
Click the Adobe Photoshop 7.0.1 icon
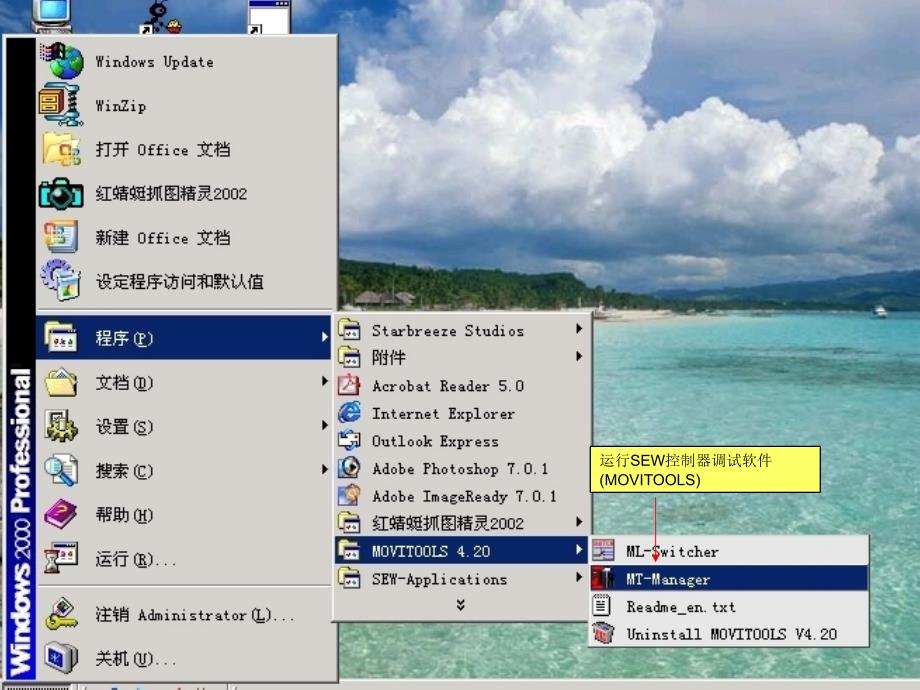click(349, 468)
